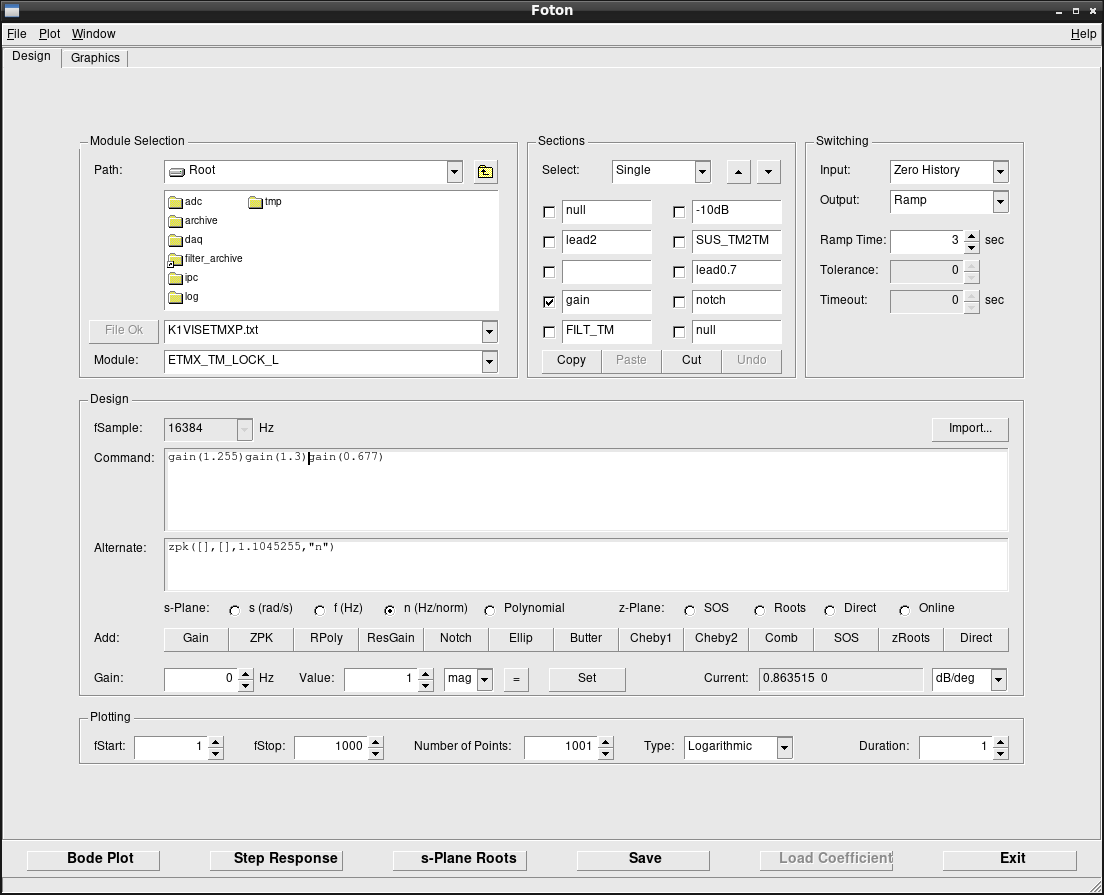Move section selection down with arrow
The image size is (1104, 895).
[x=768, y=172]
